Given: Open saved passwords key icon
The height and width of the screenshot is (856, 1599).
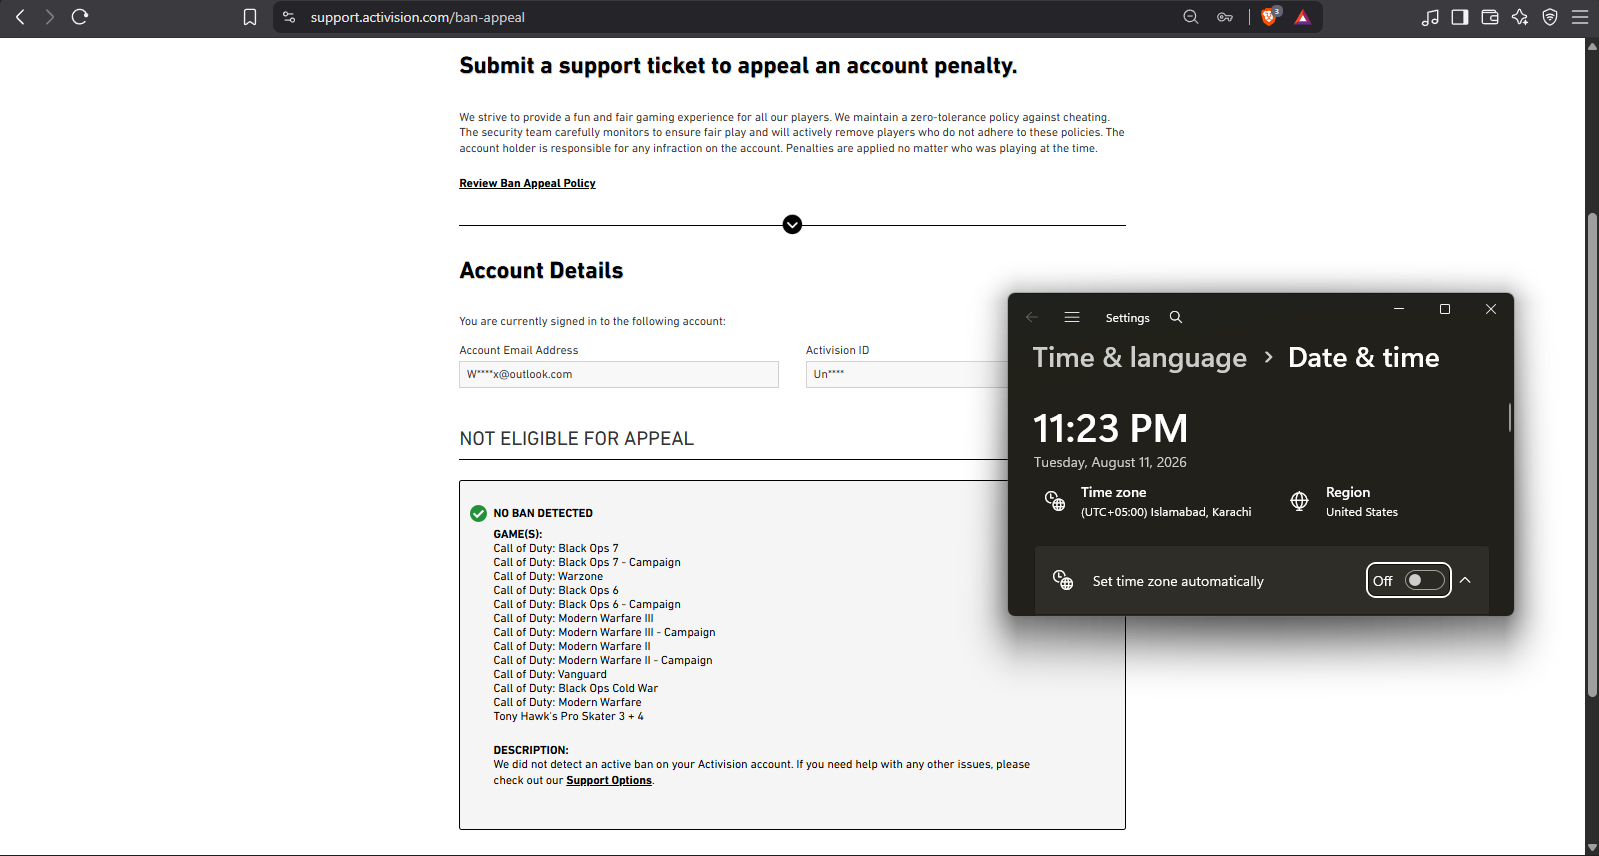Looking at the screenshot, I should 1225,17.
